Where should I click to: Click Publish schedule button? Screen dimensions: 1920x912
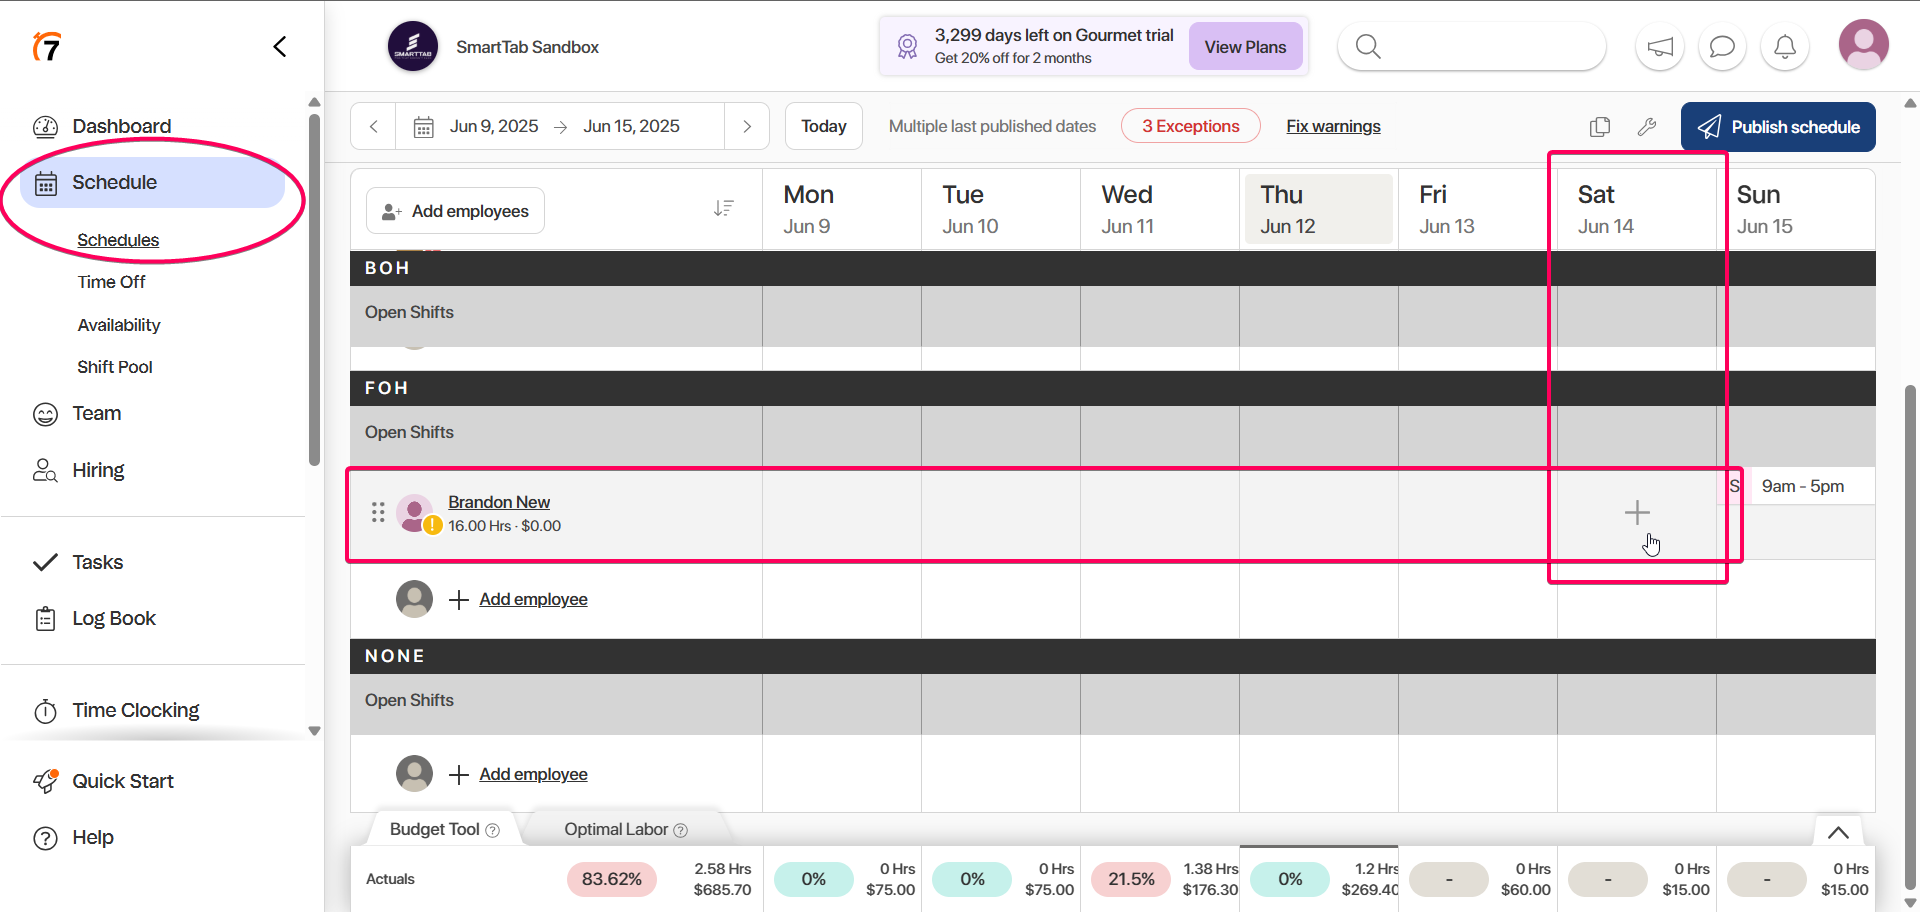click(x=1777, y=127)
